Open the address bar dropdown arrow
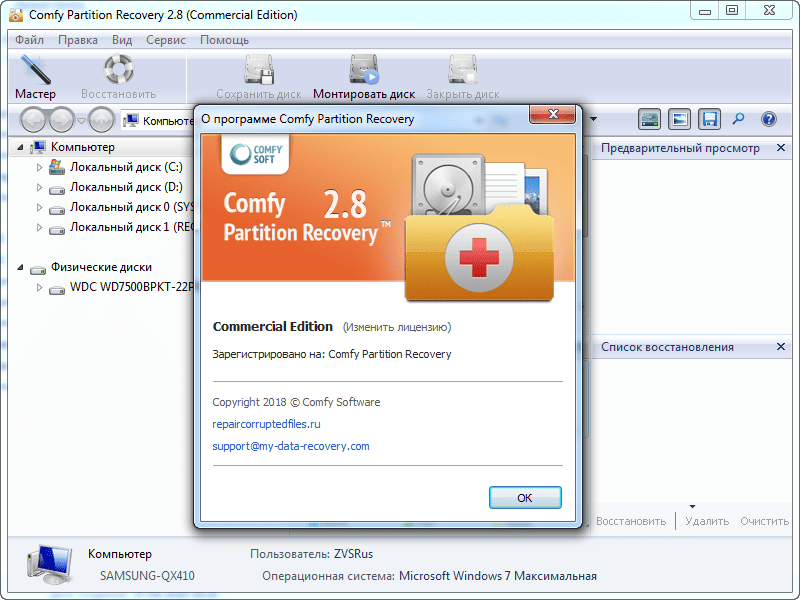Screen dimensions: 800x600 coord(593,119)
